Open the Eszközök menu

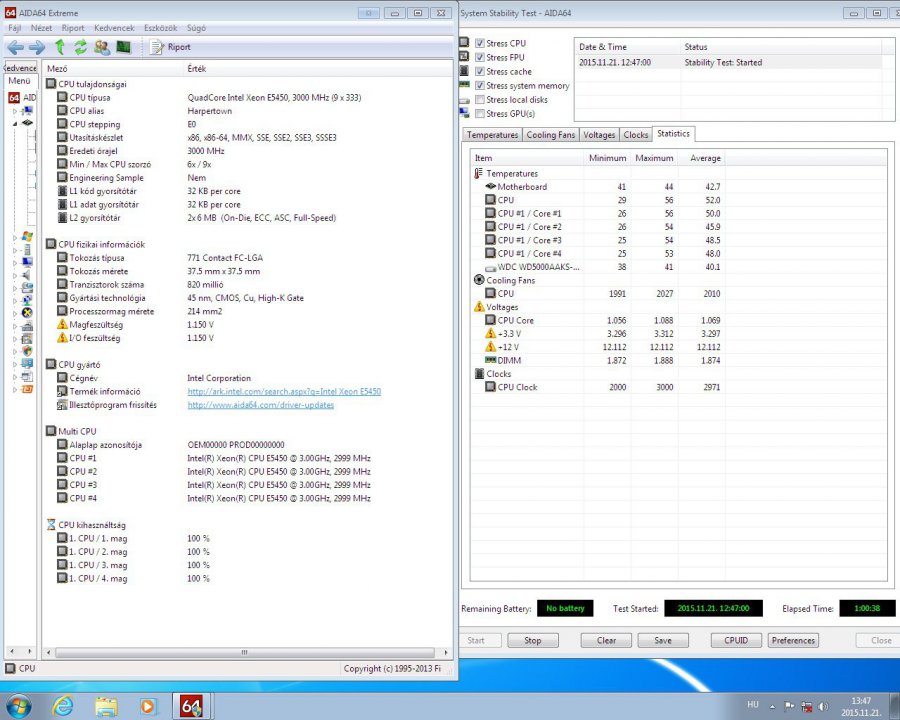pos(160,28)
